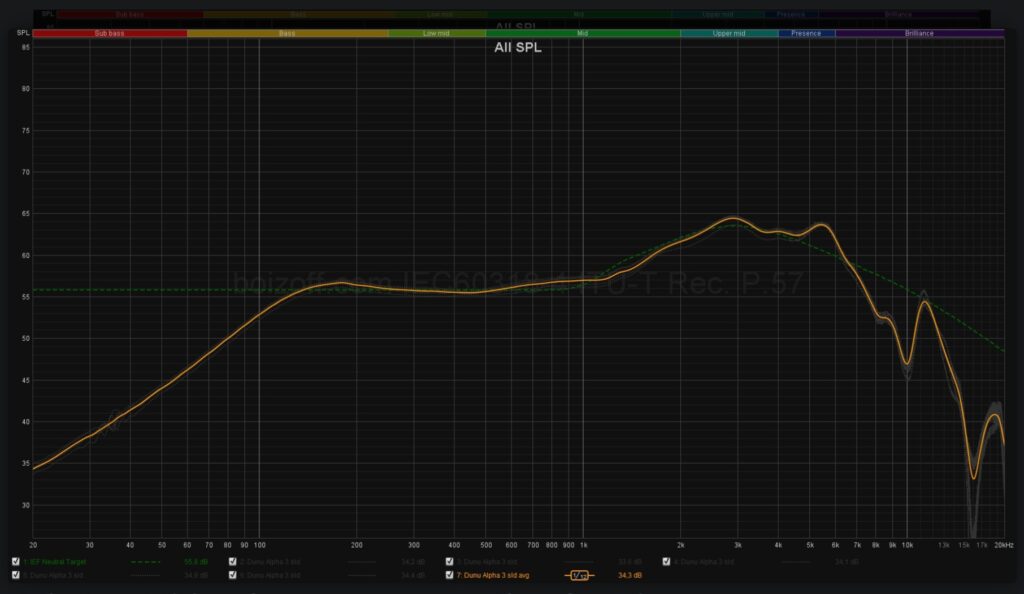Screen dimensions: 1024x594
Task: Click the SPL axis label at top left
Action: click(x=23, y=33)
